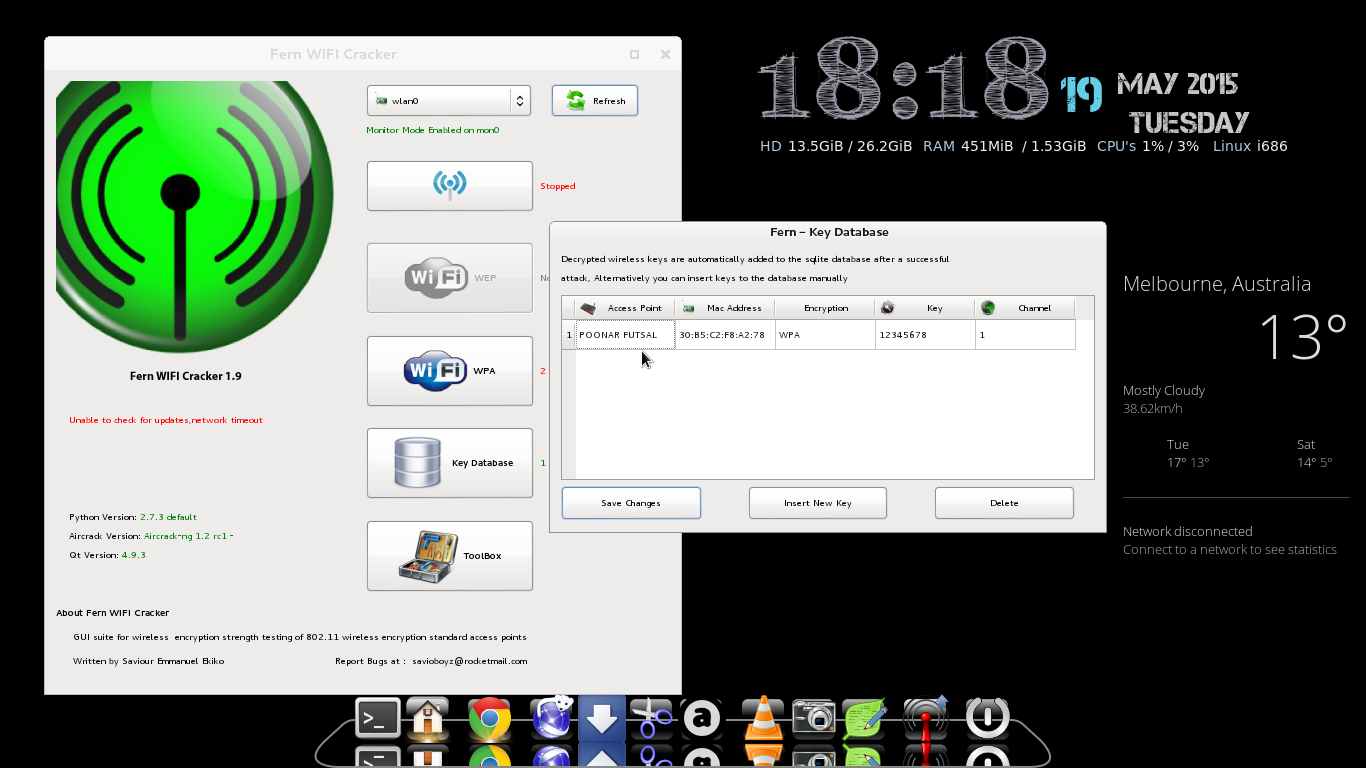
Task: Click the 18:18 desktop clock
Action: click(x=905, y=80)
